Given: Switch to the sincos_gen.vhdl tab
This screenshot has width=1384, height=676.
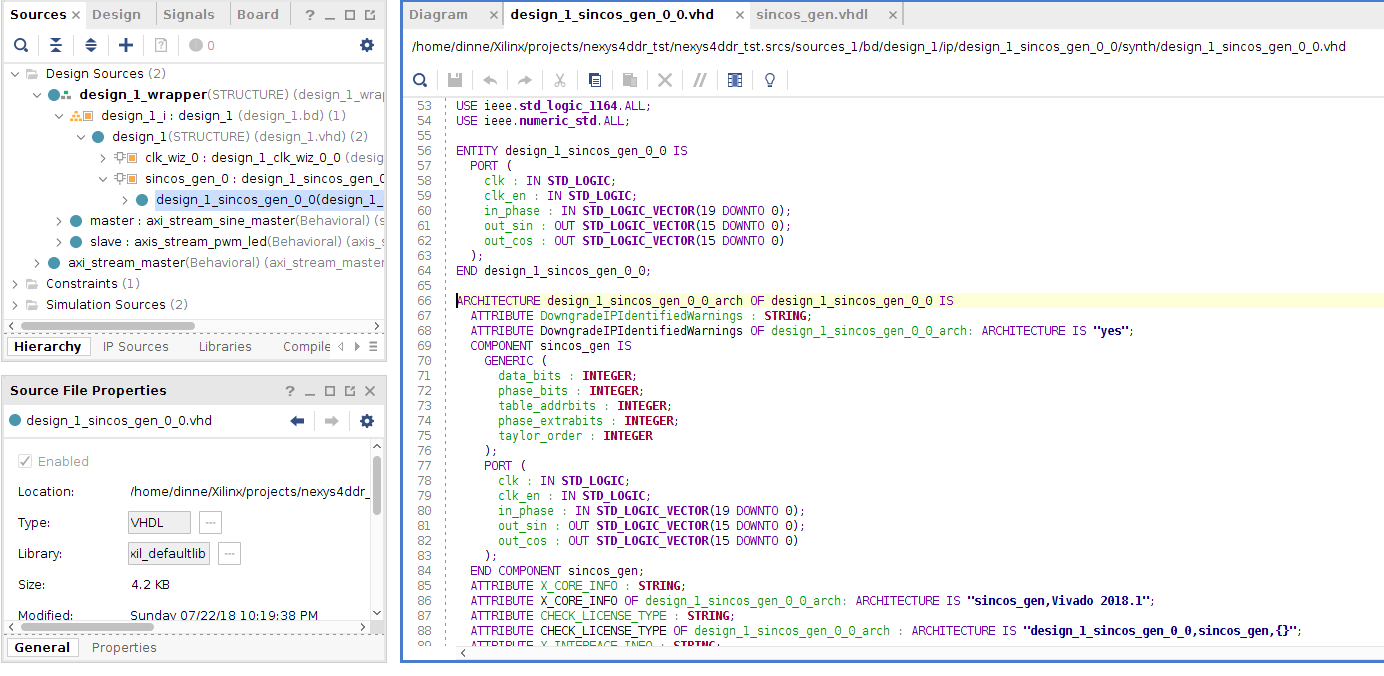Looking at the screenshot, I should 812,14.
